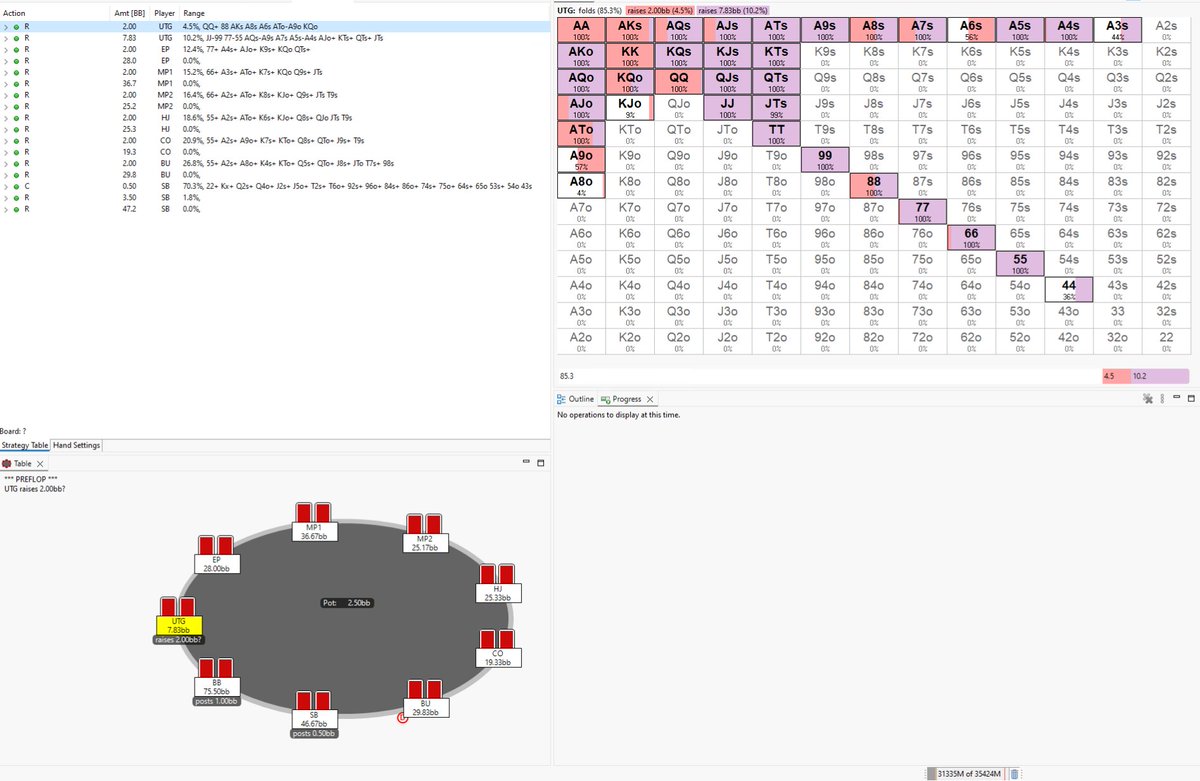Switch to the Strategy Table tab

(x=25, y=445)
